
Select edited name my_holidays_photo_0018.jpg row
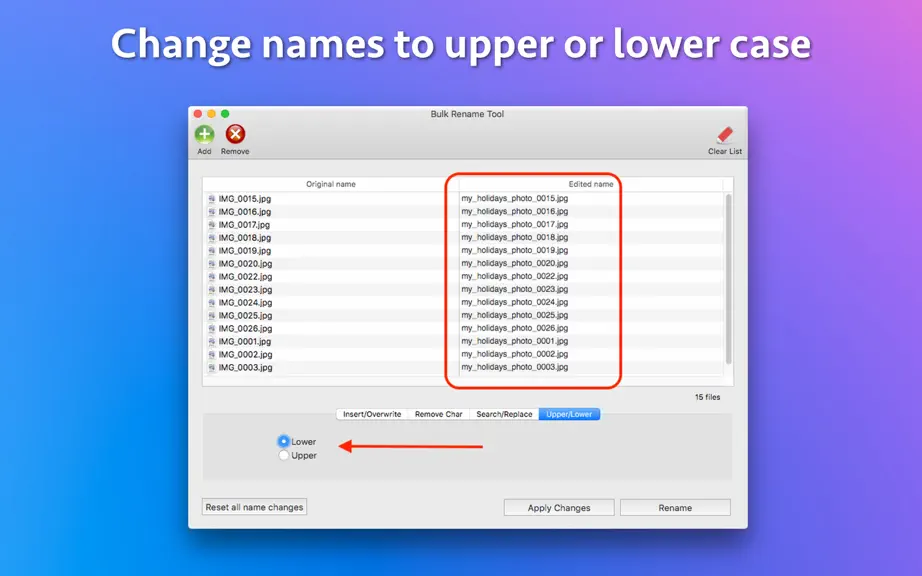tap(515, 237)
